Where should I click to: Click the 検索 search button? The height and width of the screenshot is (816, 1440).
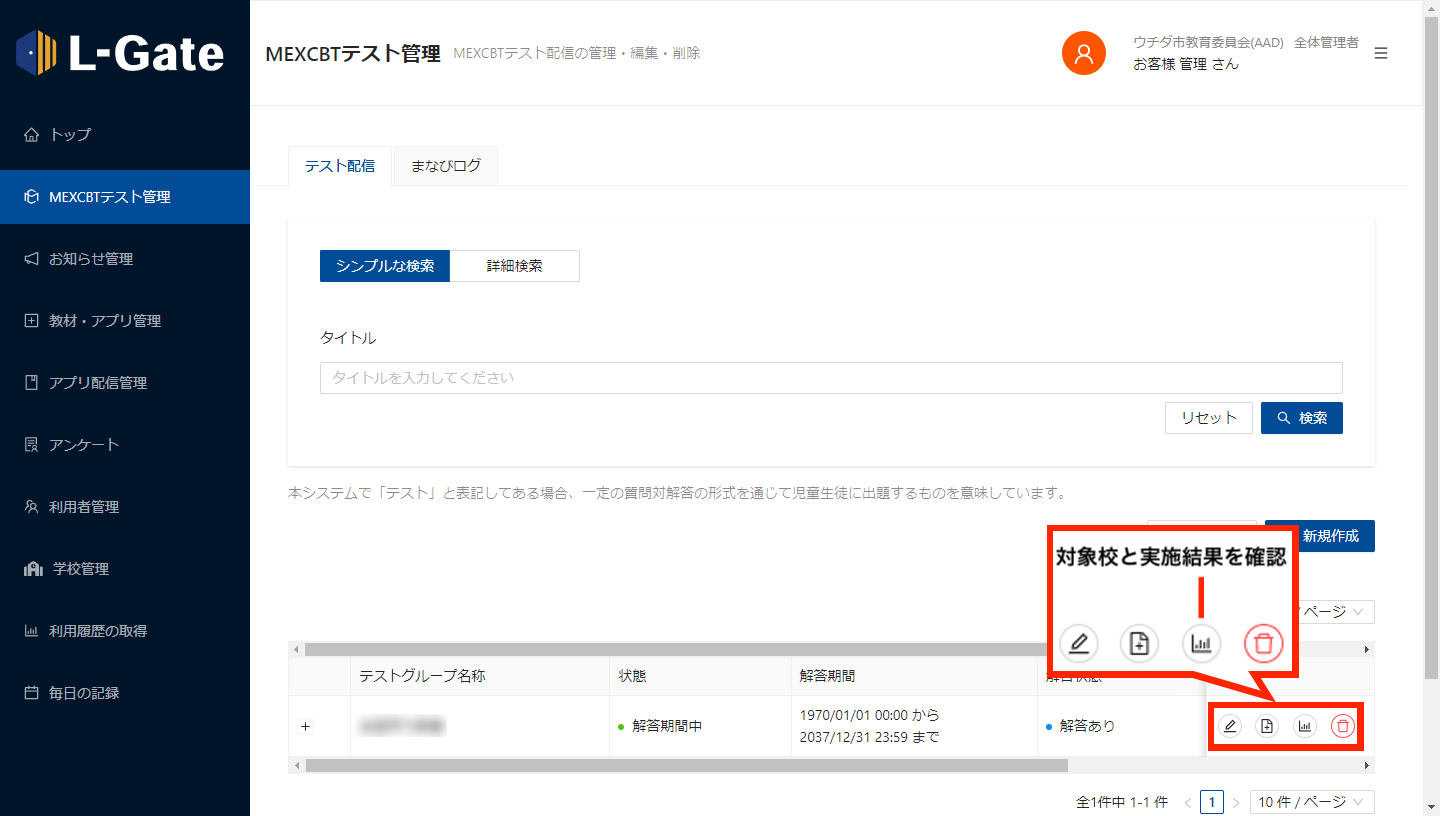(1301, 418)
